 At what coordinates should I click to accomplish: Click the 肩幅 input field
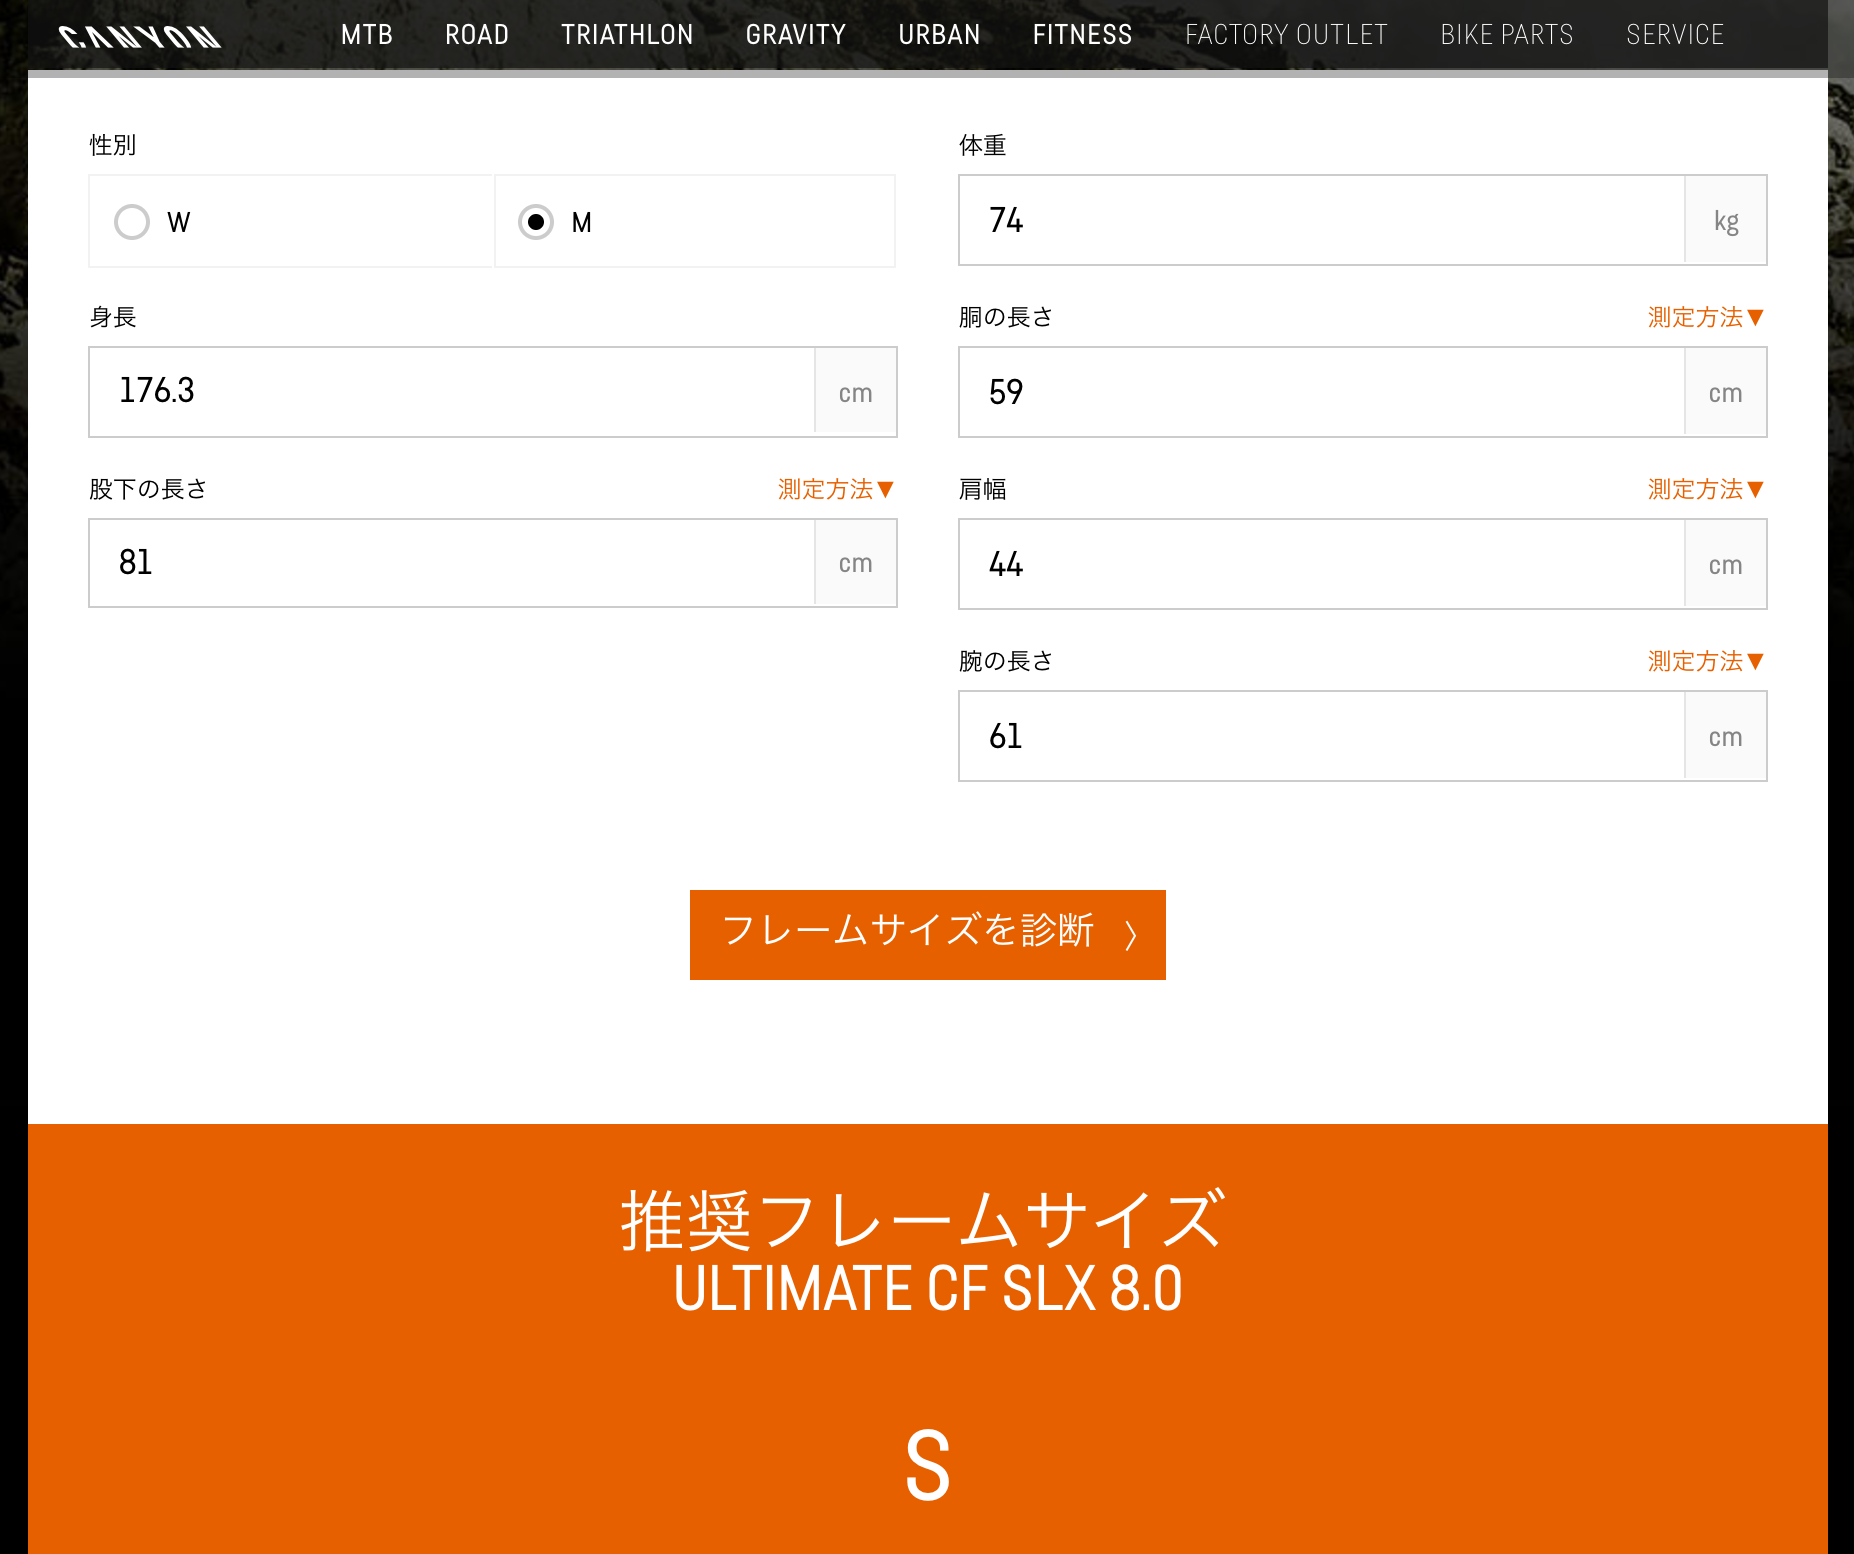1320,564
